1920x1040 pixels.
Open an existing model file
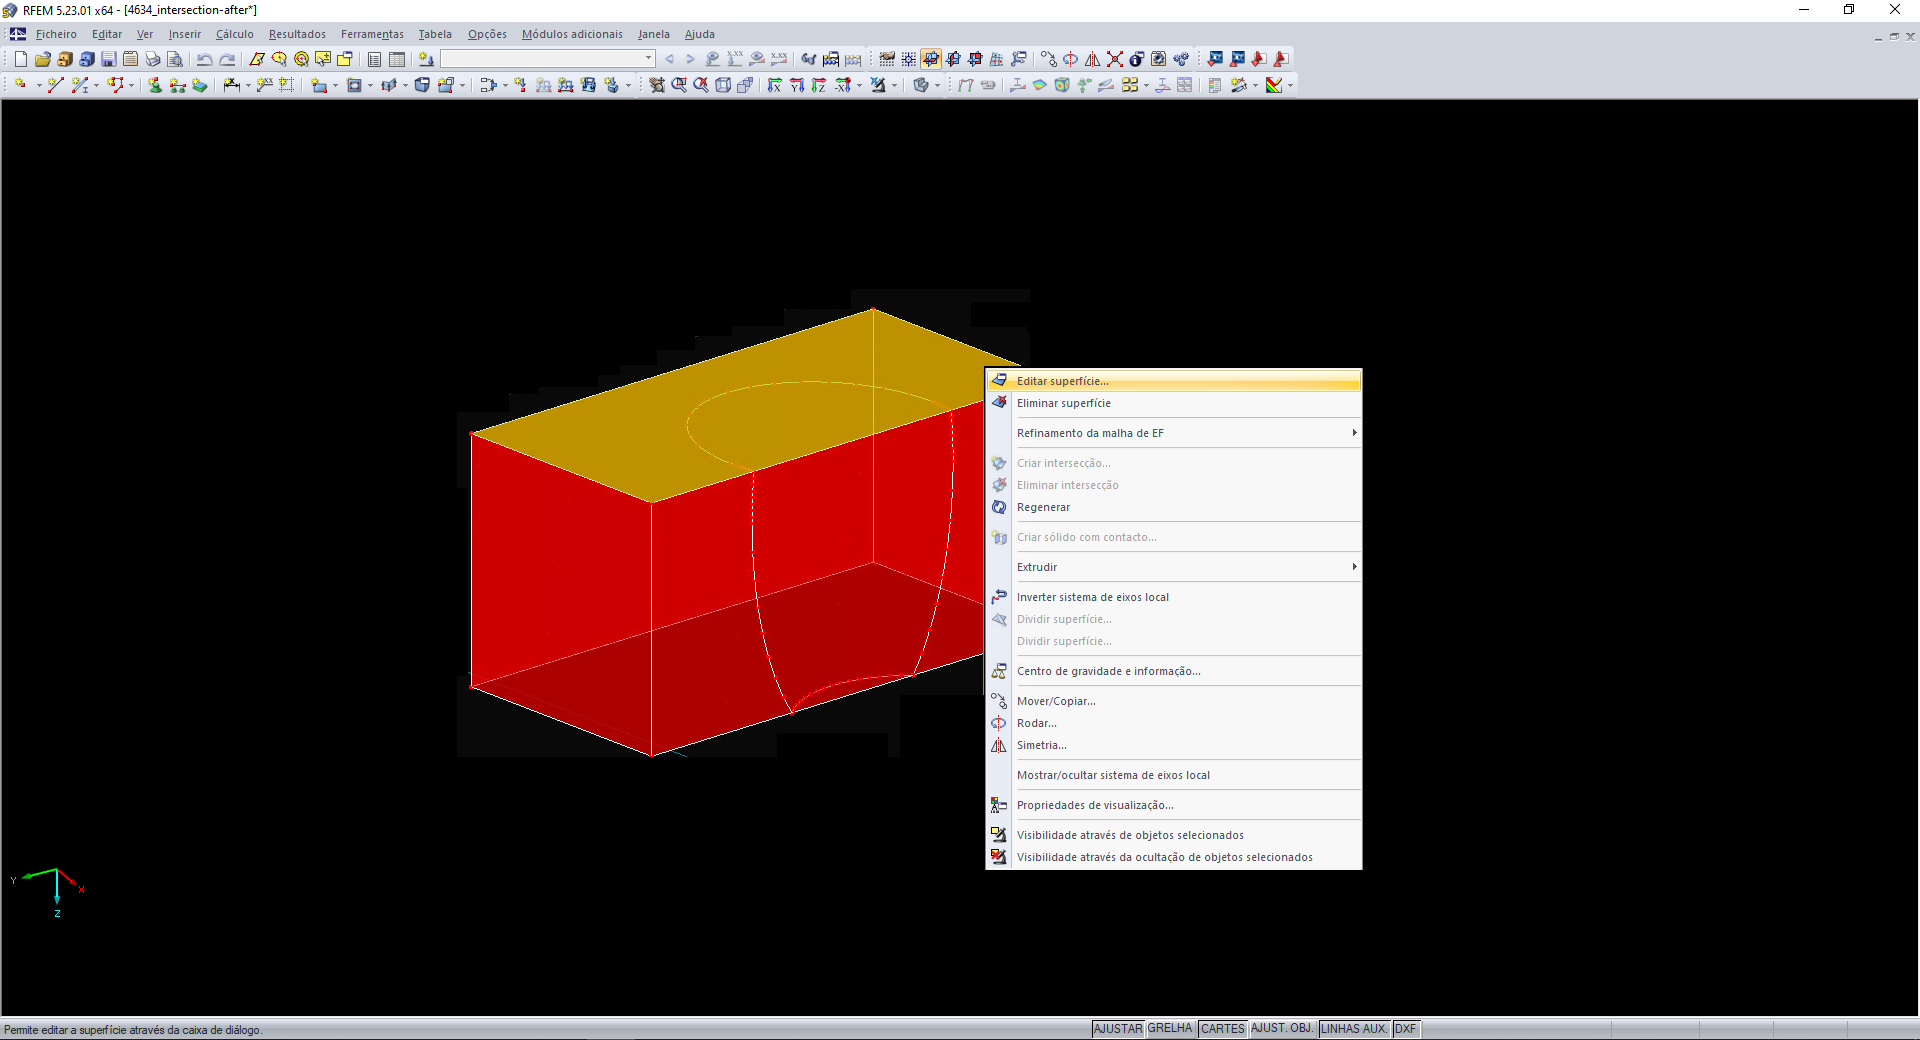(x=42, y=59)
